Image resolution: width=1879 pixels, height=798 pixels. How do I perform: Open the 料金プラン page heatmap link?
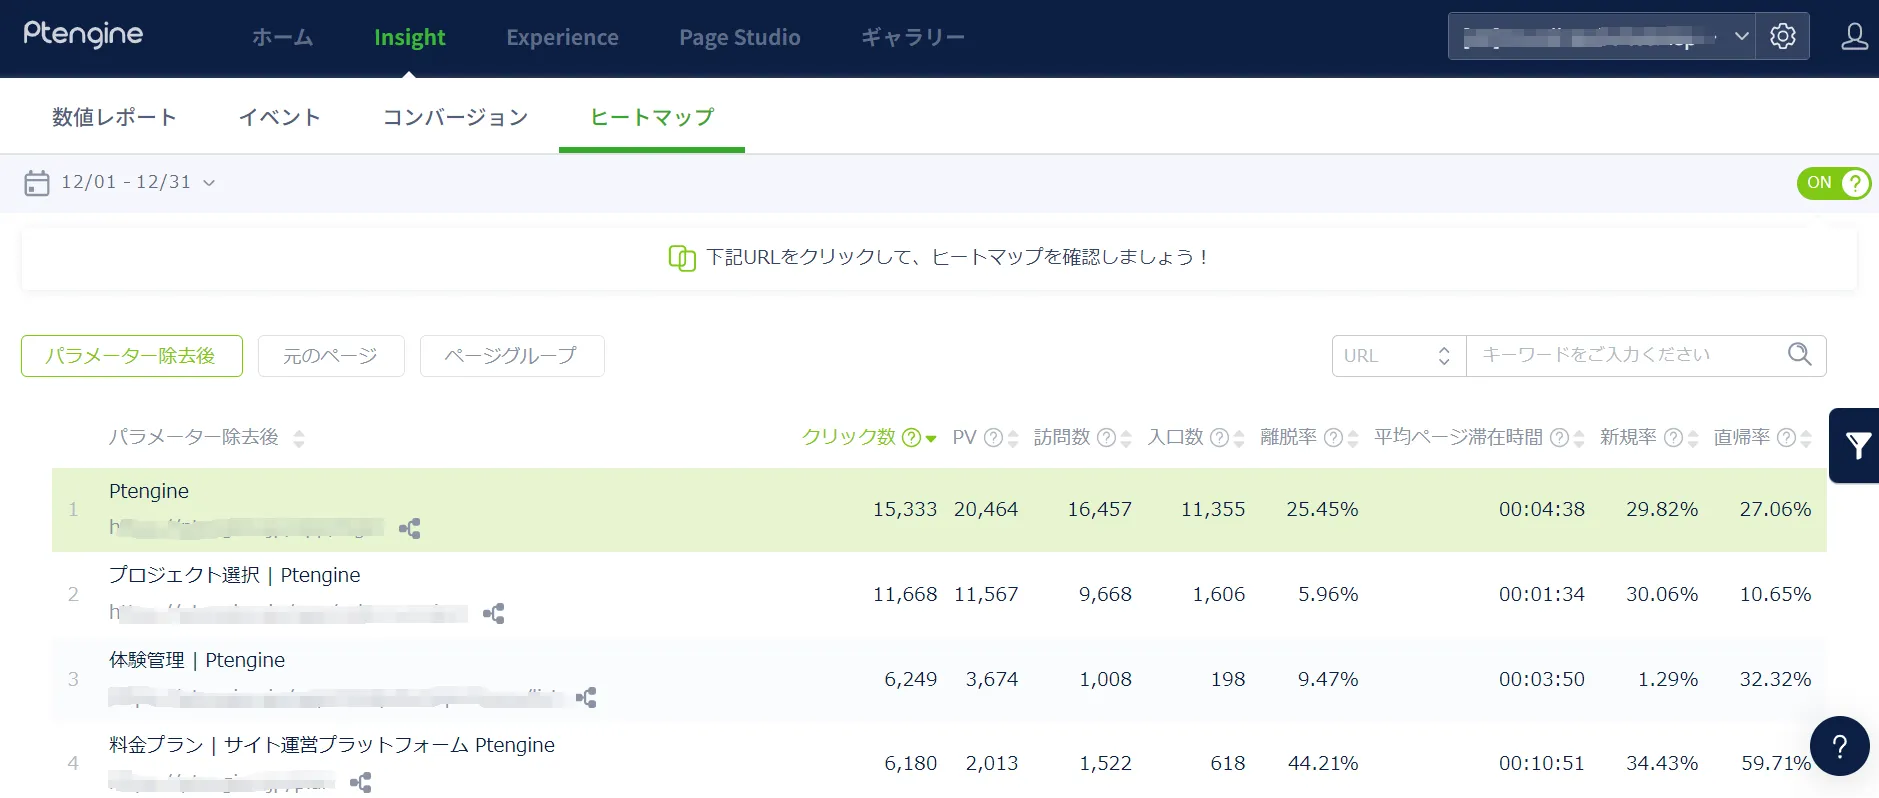(331, 745)
